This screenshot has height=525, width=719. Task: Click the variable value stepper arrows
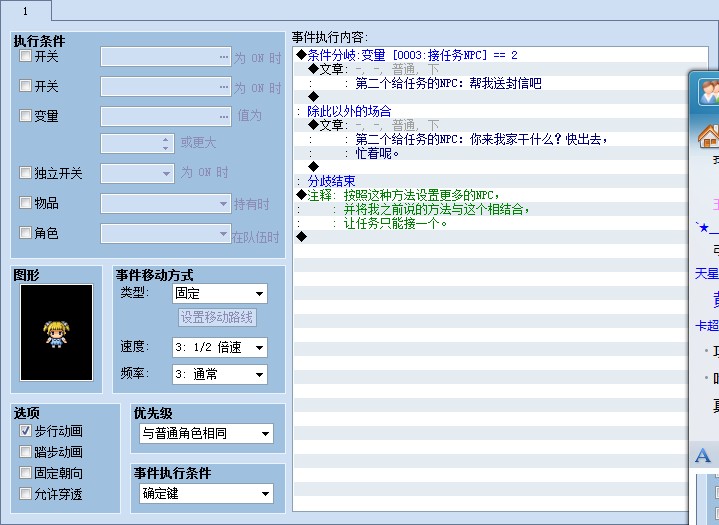point(166,144)
